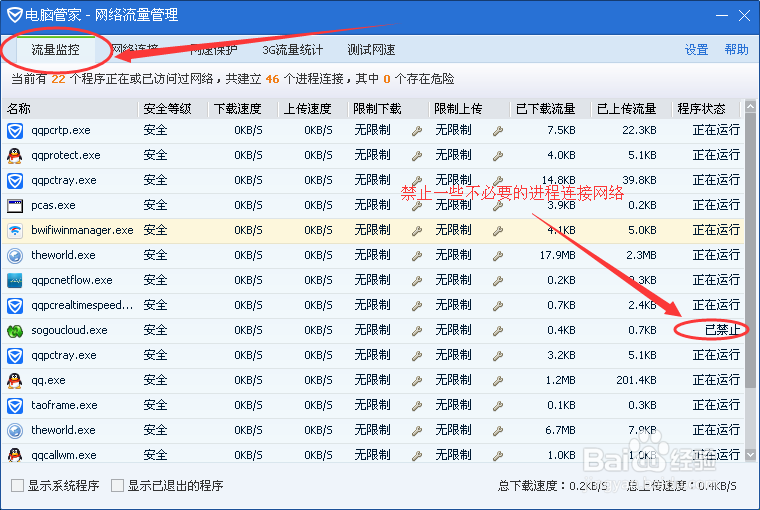Set upload limit wrench for taoframe.exe
760x510 pixels.
498,406
